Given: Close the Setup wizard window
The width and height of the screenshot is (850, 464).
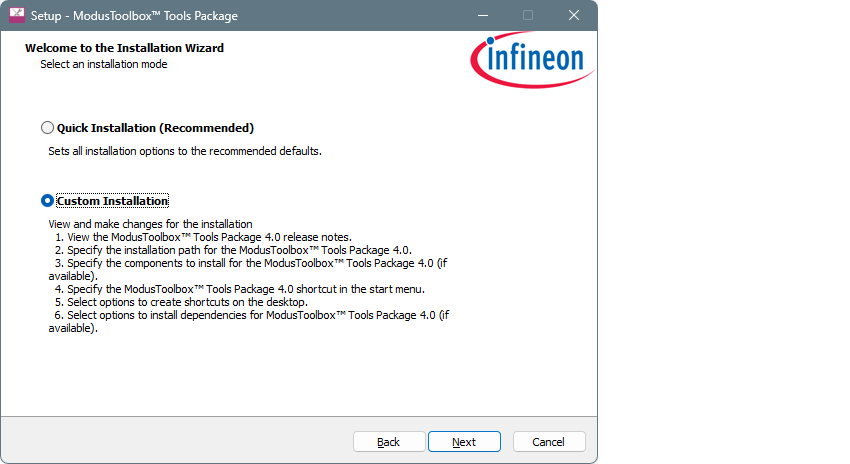Looking at the screenshot, I should 574,15.
